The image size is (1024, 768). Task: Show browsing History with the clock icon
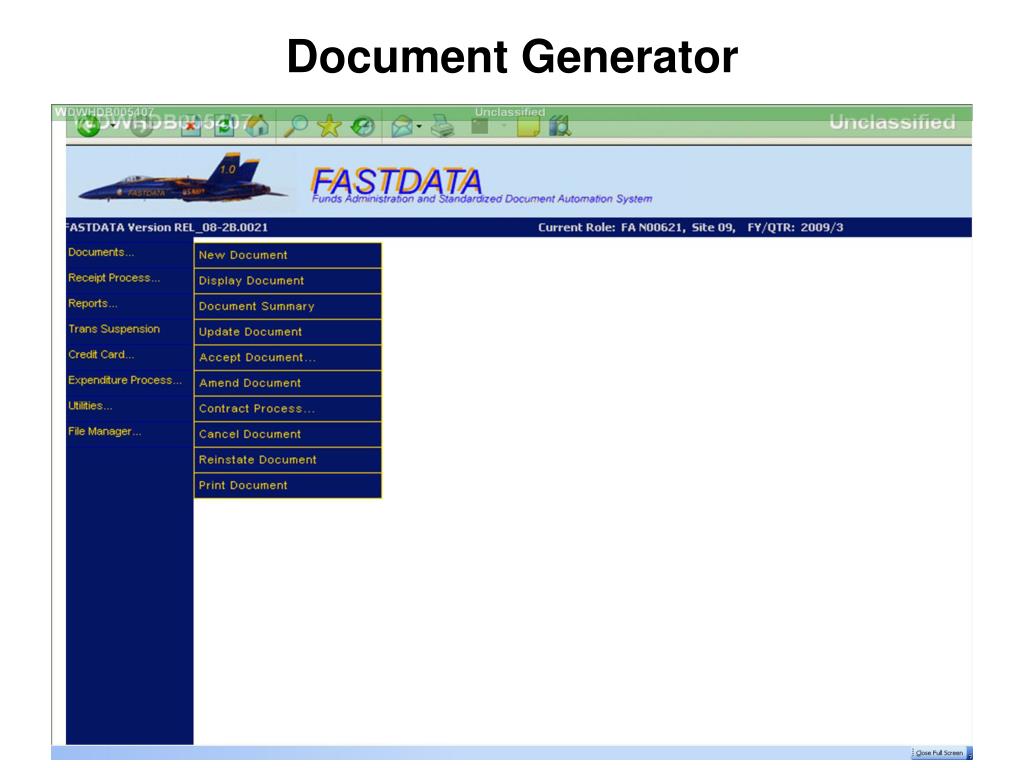point(363,125)
